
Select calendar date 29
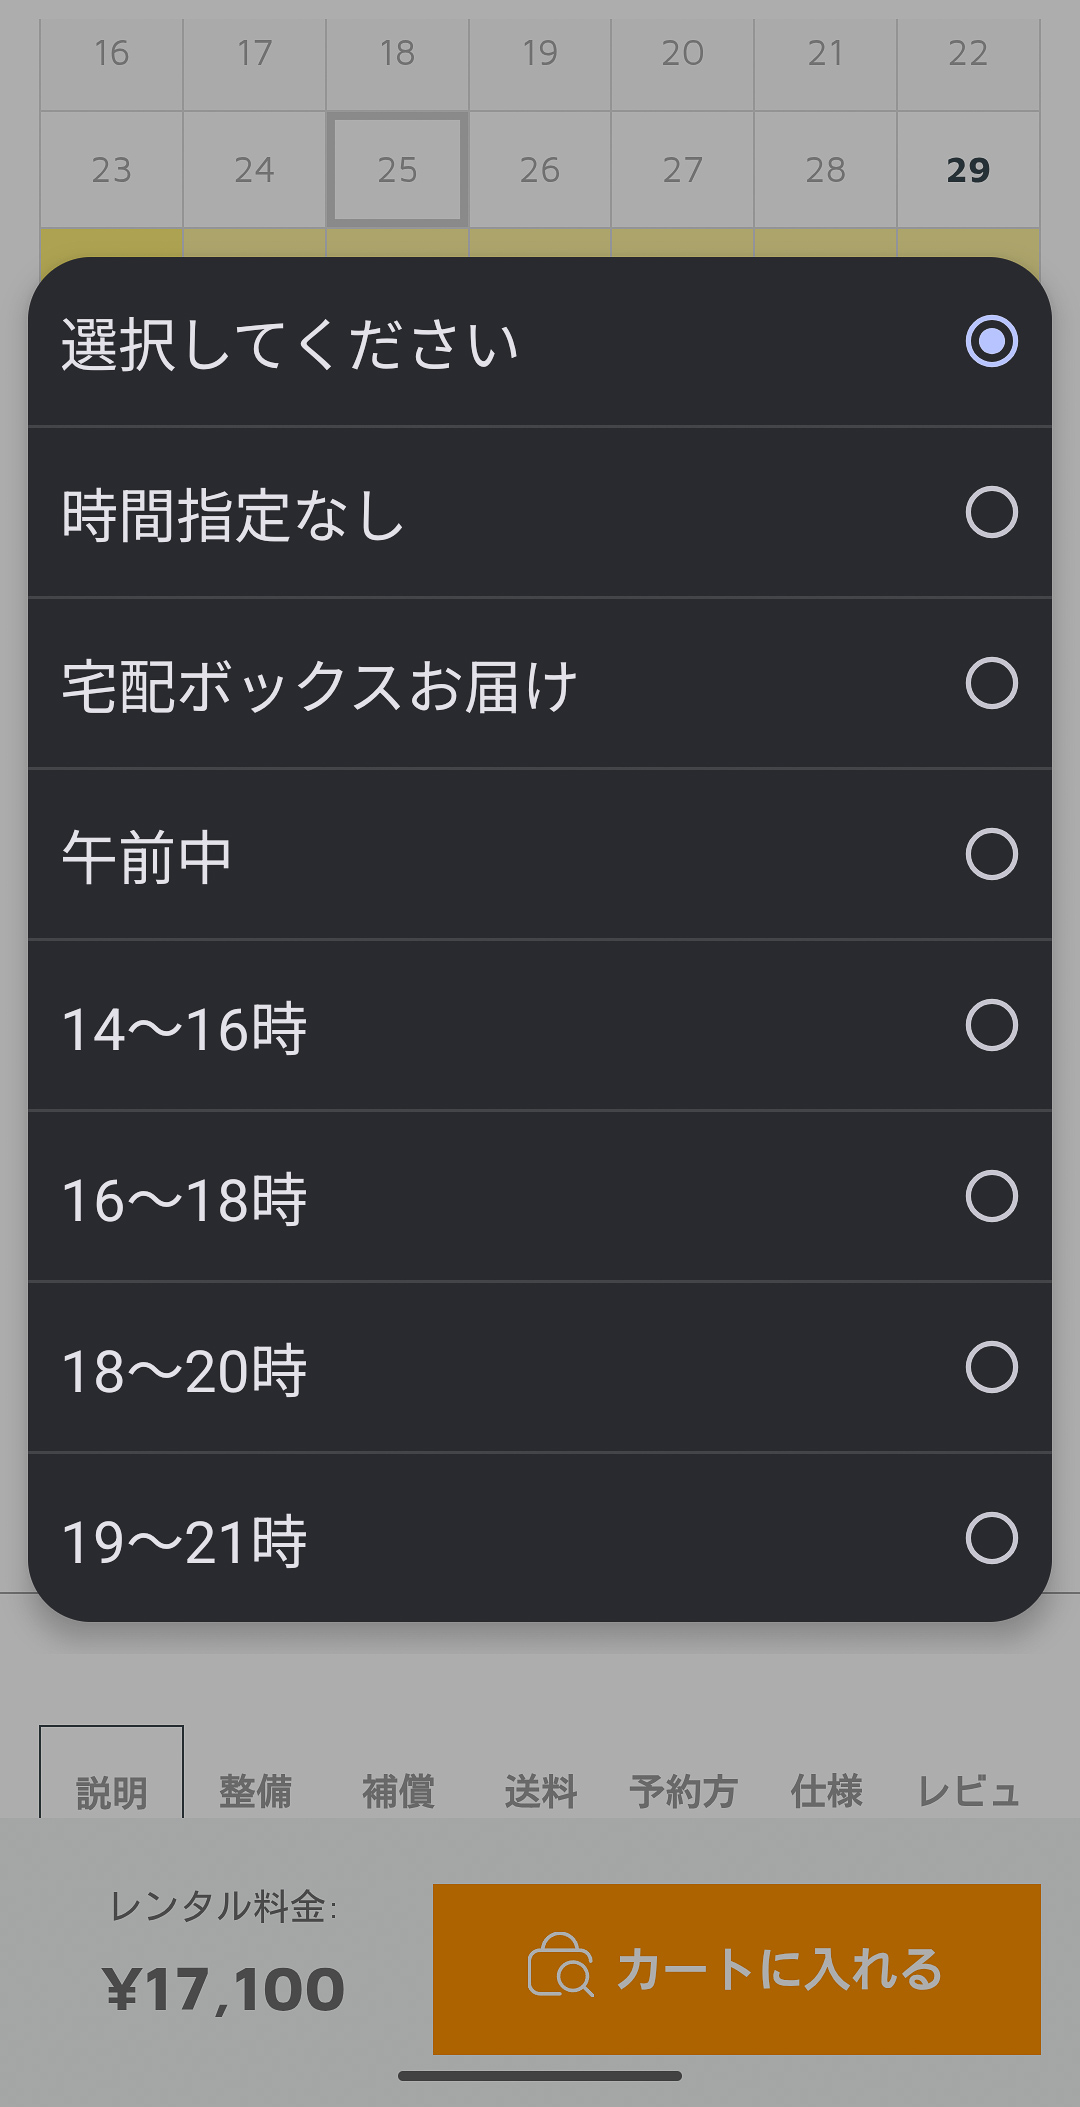tap(968, 170)
